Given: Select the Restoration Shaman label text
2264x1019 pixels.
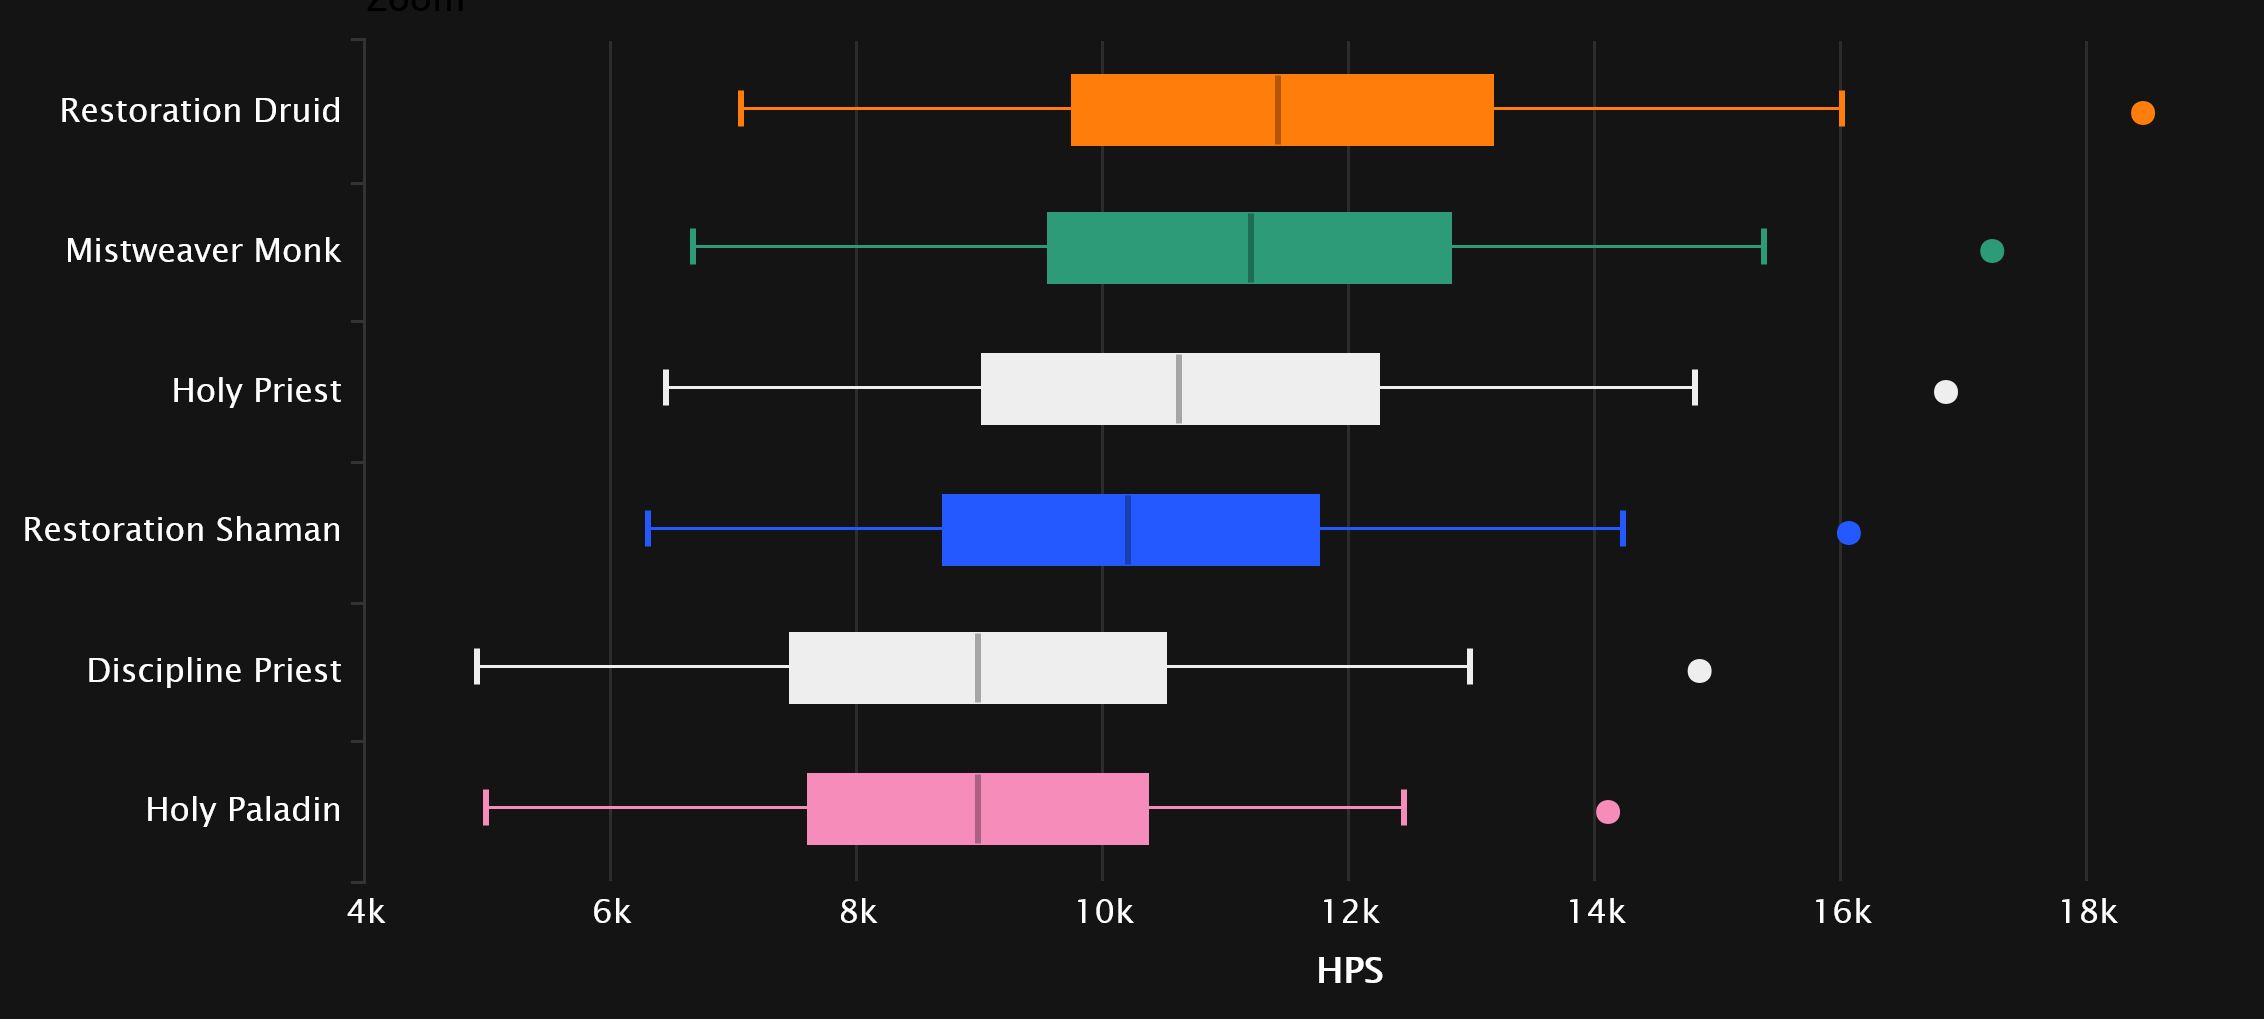Looking at the screenshot, I should click(182, 529).
